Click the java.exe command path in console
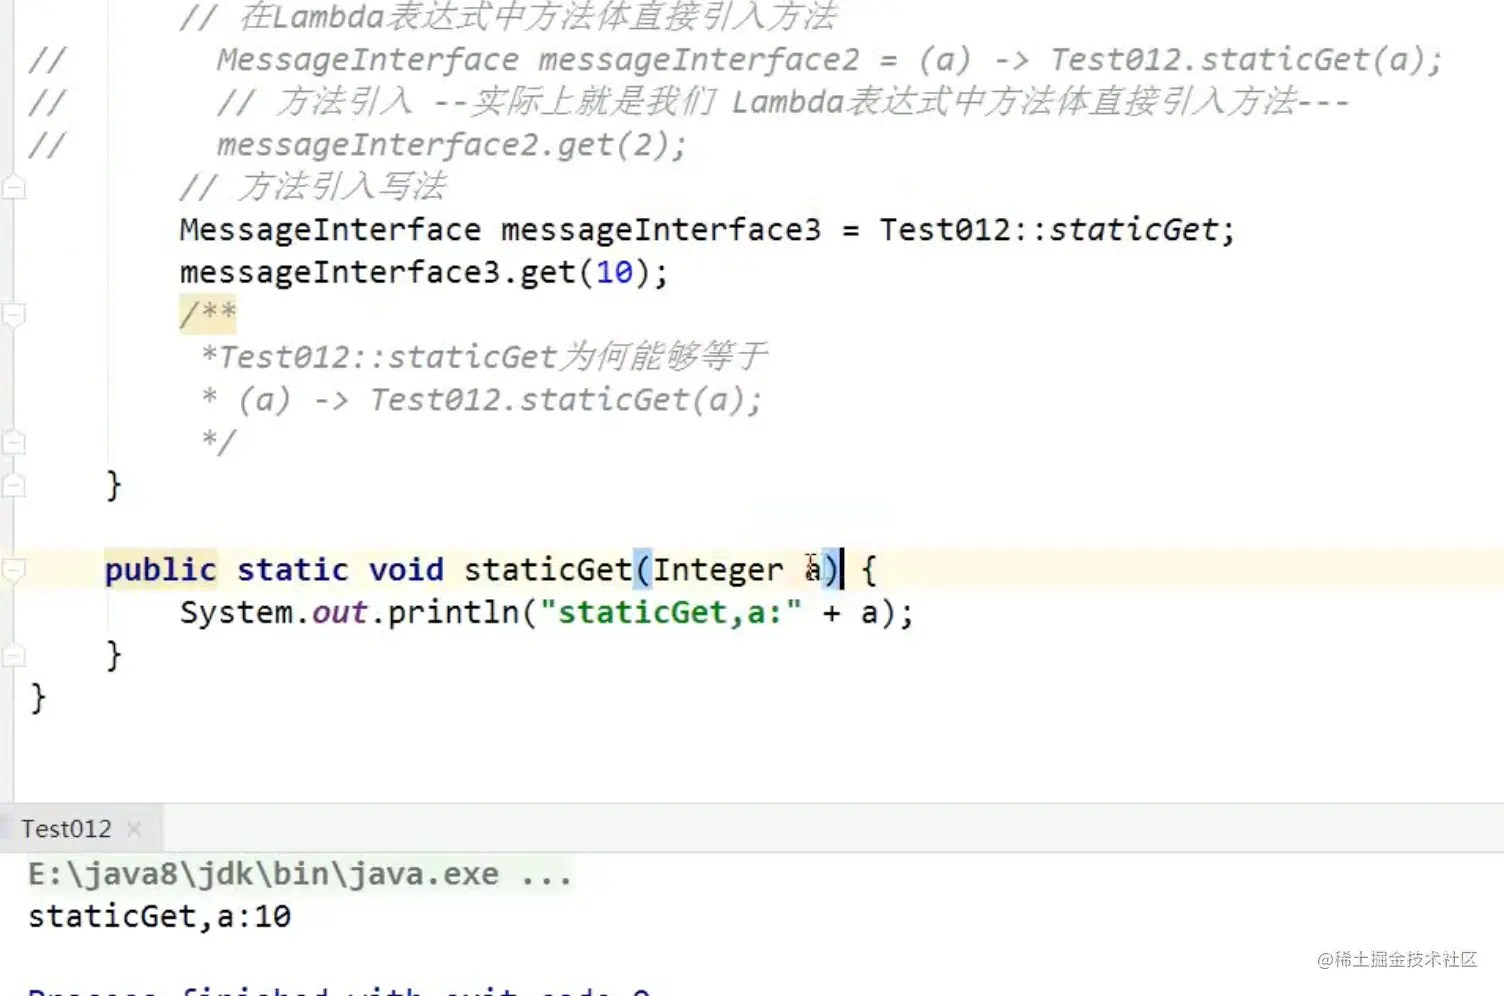The image size is (1504, 996). tap(263, 875)
